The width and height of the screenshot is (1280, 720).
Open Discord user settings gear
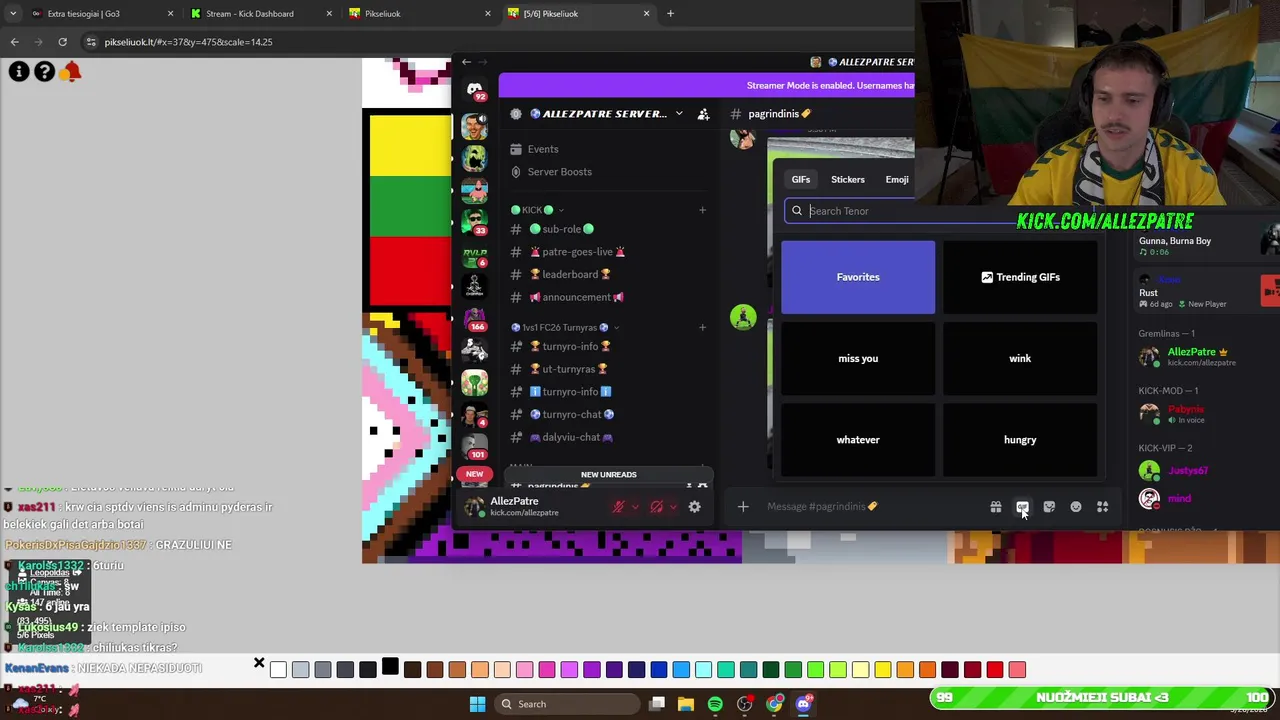tap(694, 507)
